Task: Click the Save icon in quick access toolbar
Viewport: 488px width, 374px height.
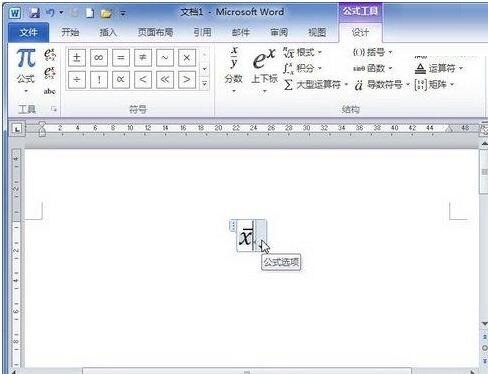Action: [x=34, y=13]
